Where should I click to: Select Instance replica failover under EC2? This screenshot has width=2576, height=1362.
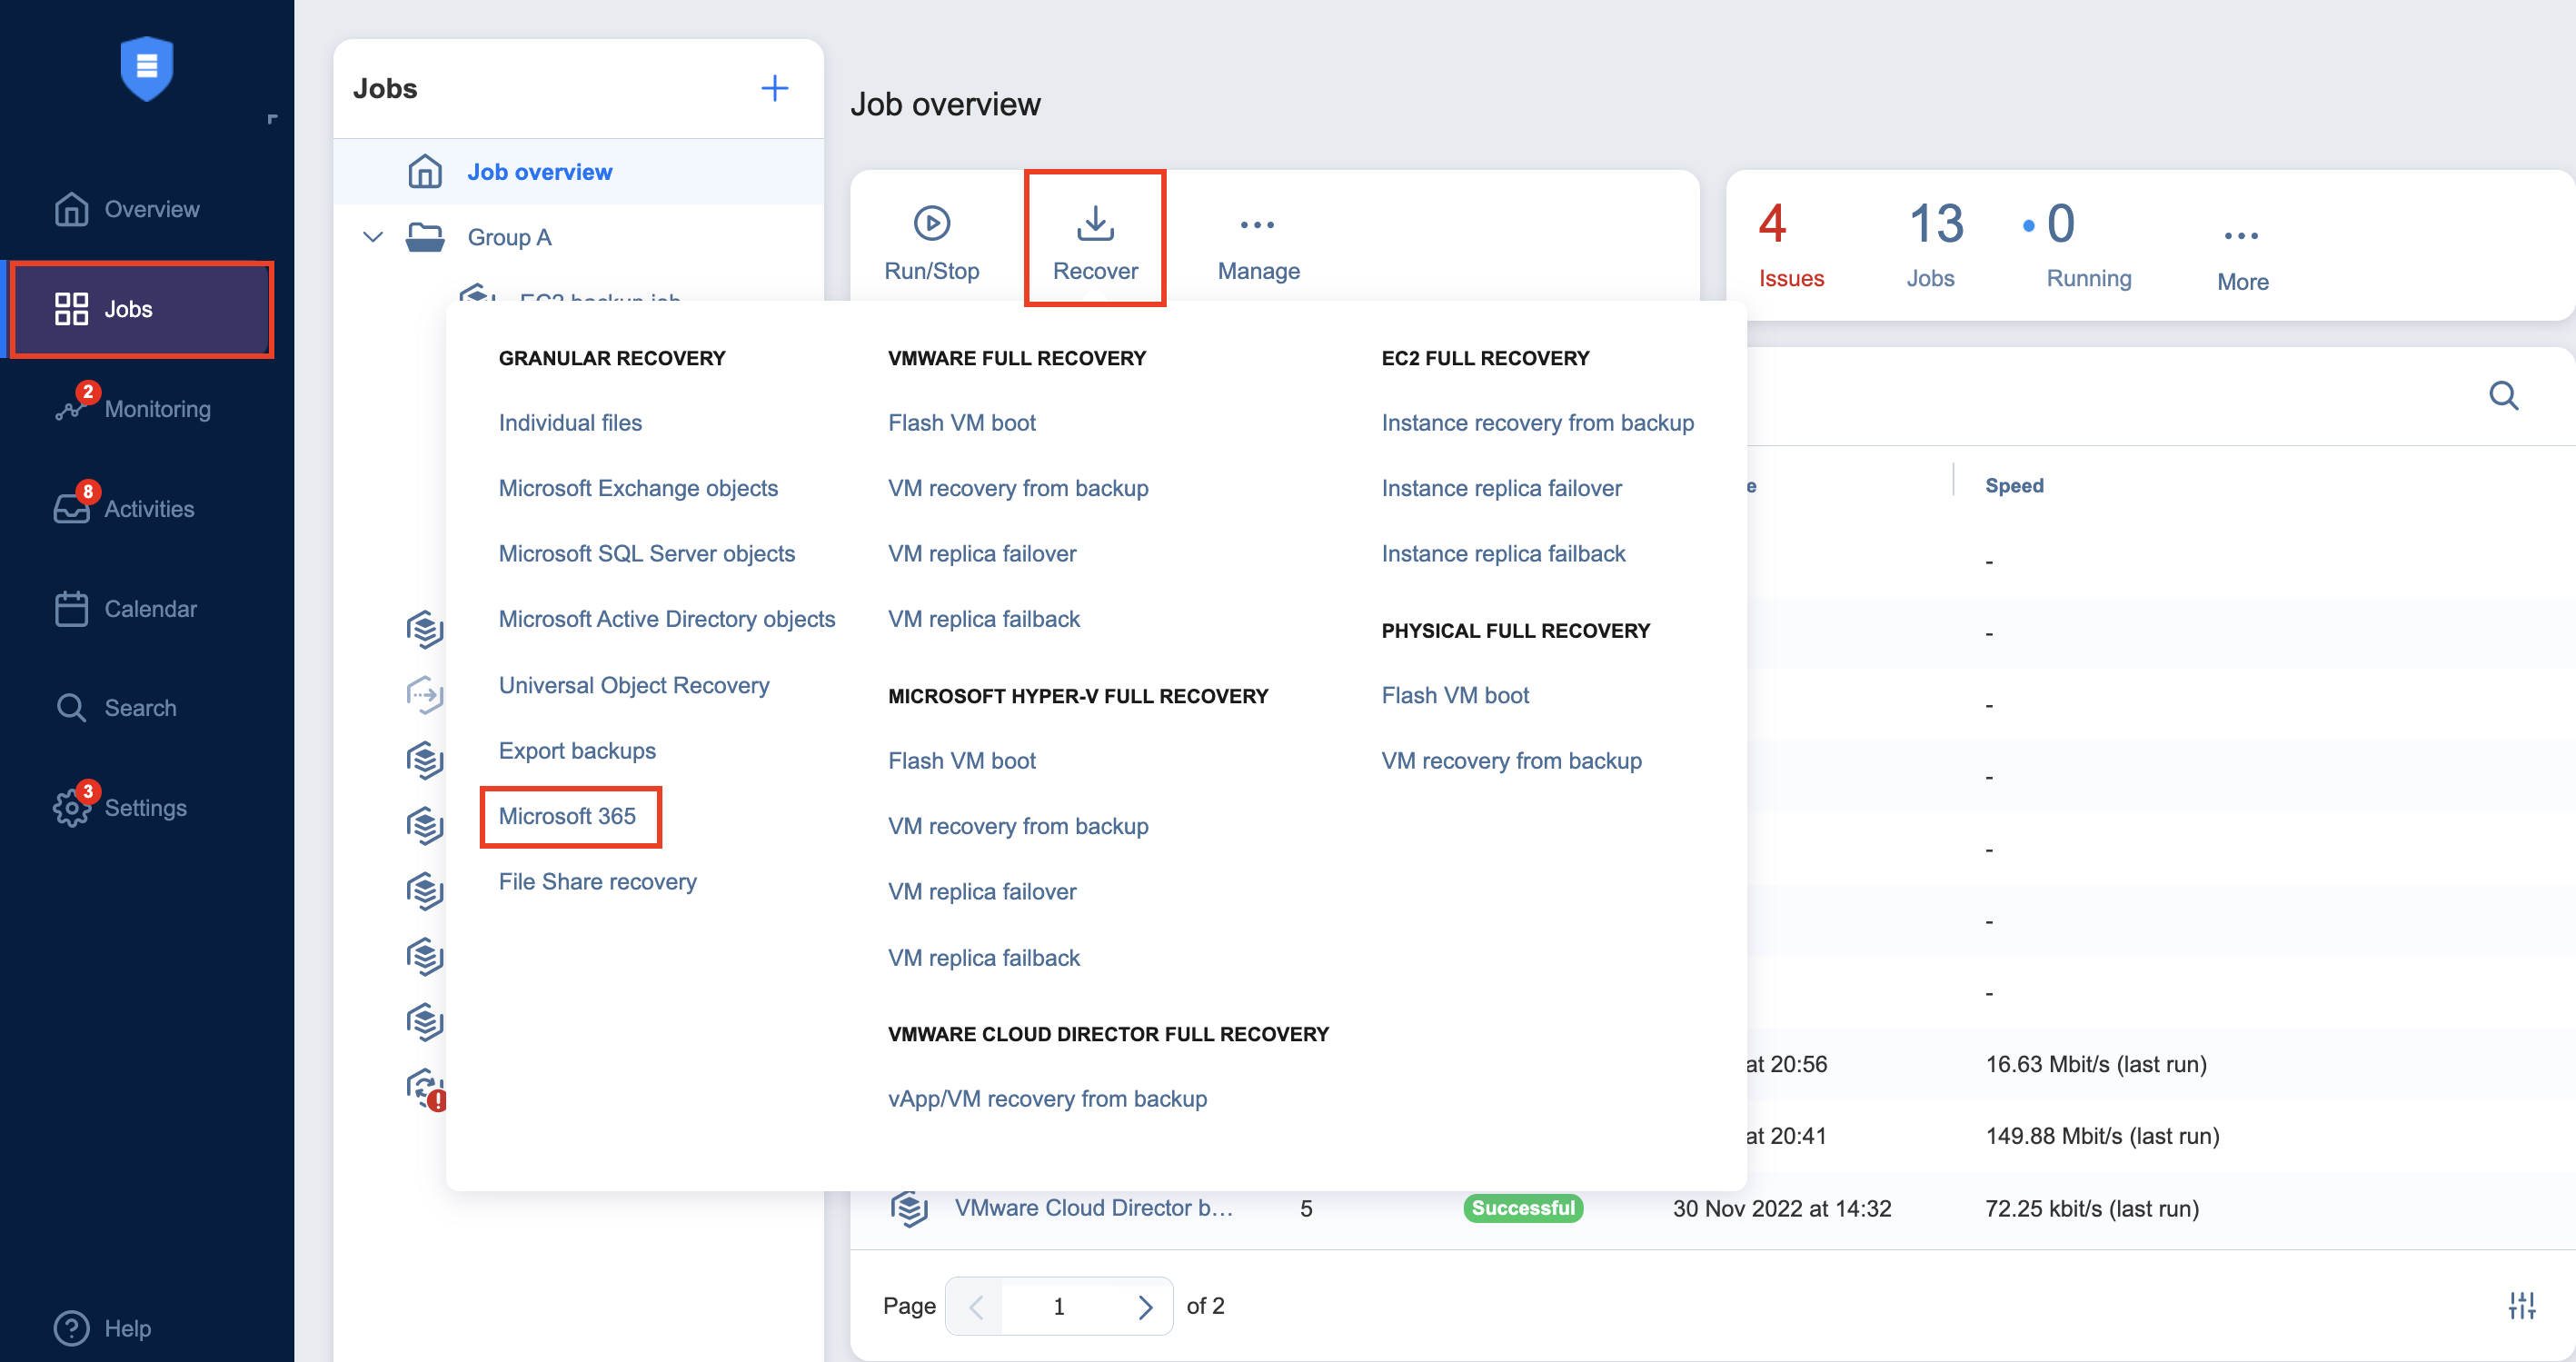pos(1501,488)
